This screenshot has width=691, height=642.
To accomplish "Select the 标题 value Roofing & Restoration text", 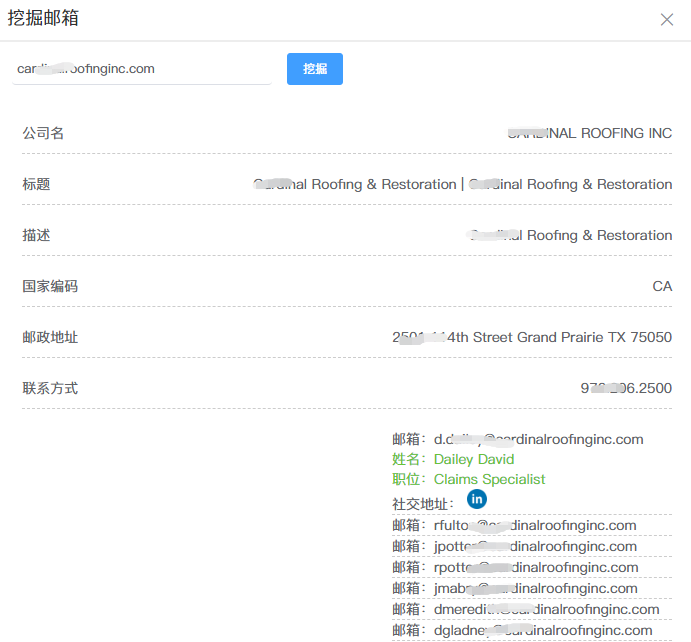I will pos(463,184).
